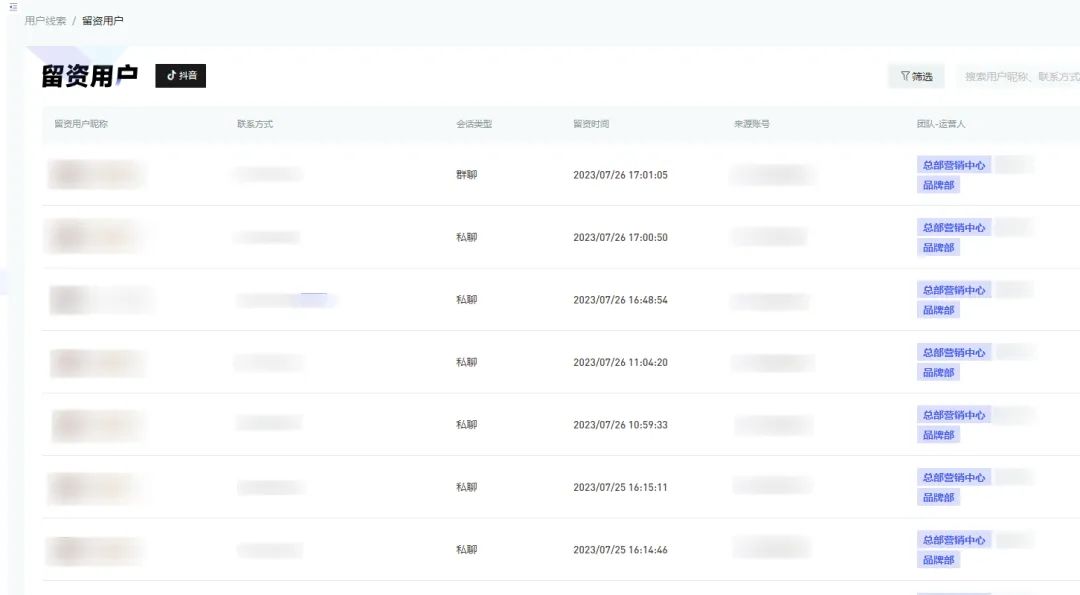
Task: Select 品牌部 tag in 17:01:05 row
Action: tap(938, 185)
